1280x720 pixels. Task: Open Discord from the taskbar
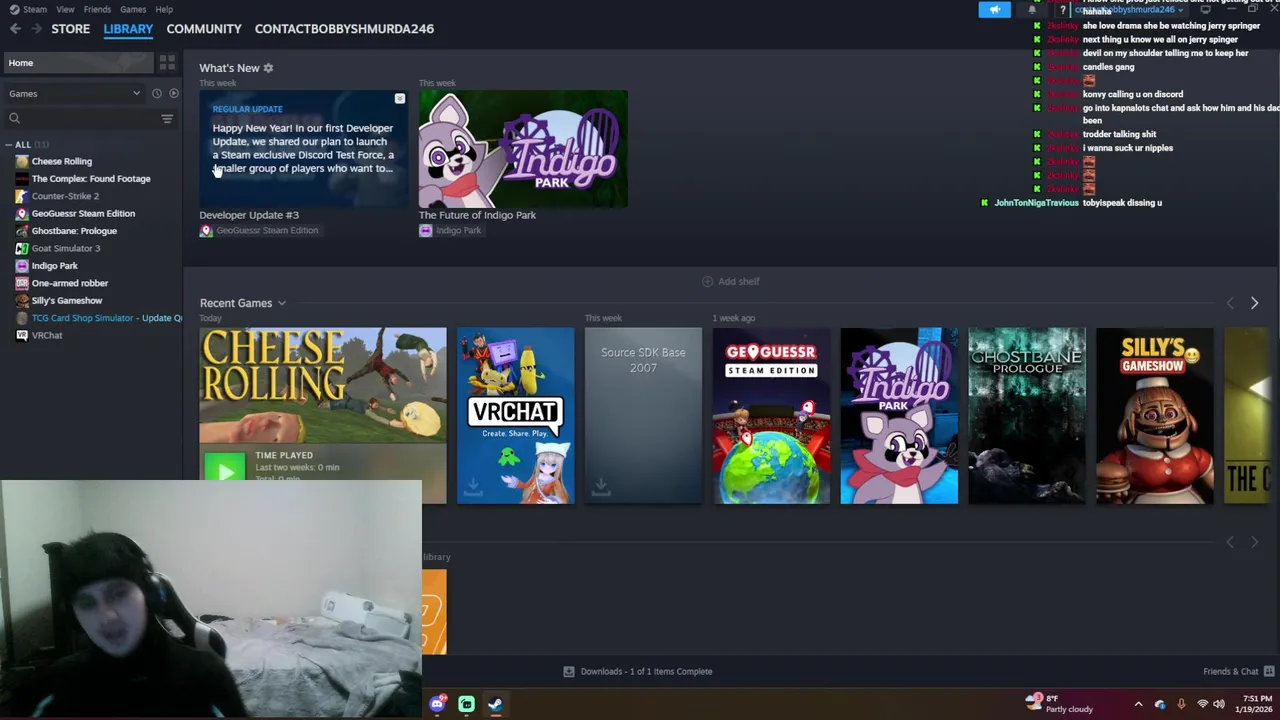click(437, 704)
